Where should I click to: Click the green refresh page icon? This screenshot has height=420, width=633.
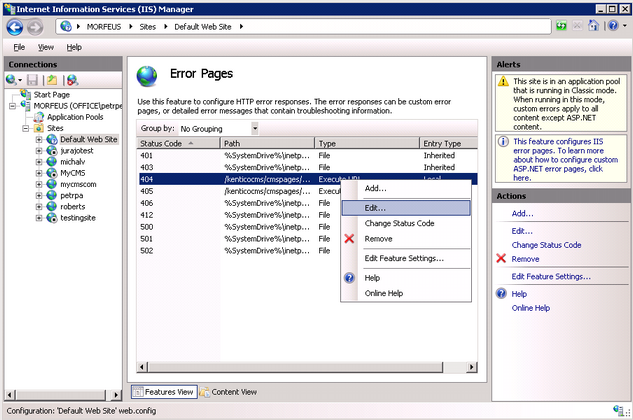point(561,26)
